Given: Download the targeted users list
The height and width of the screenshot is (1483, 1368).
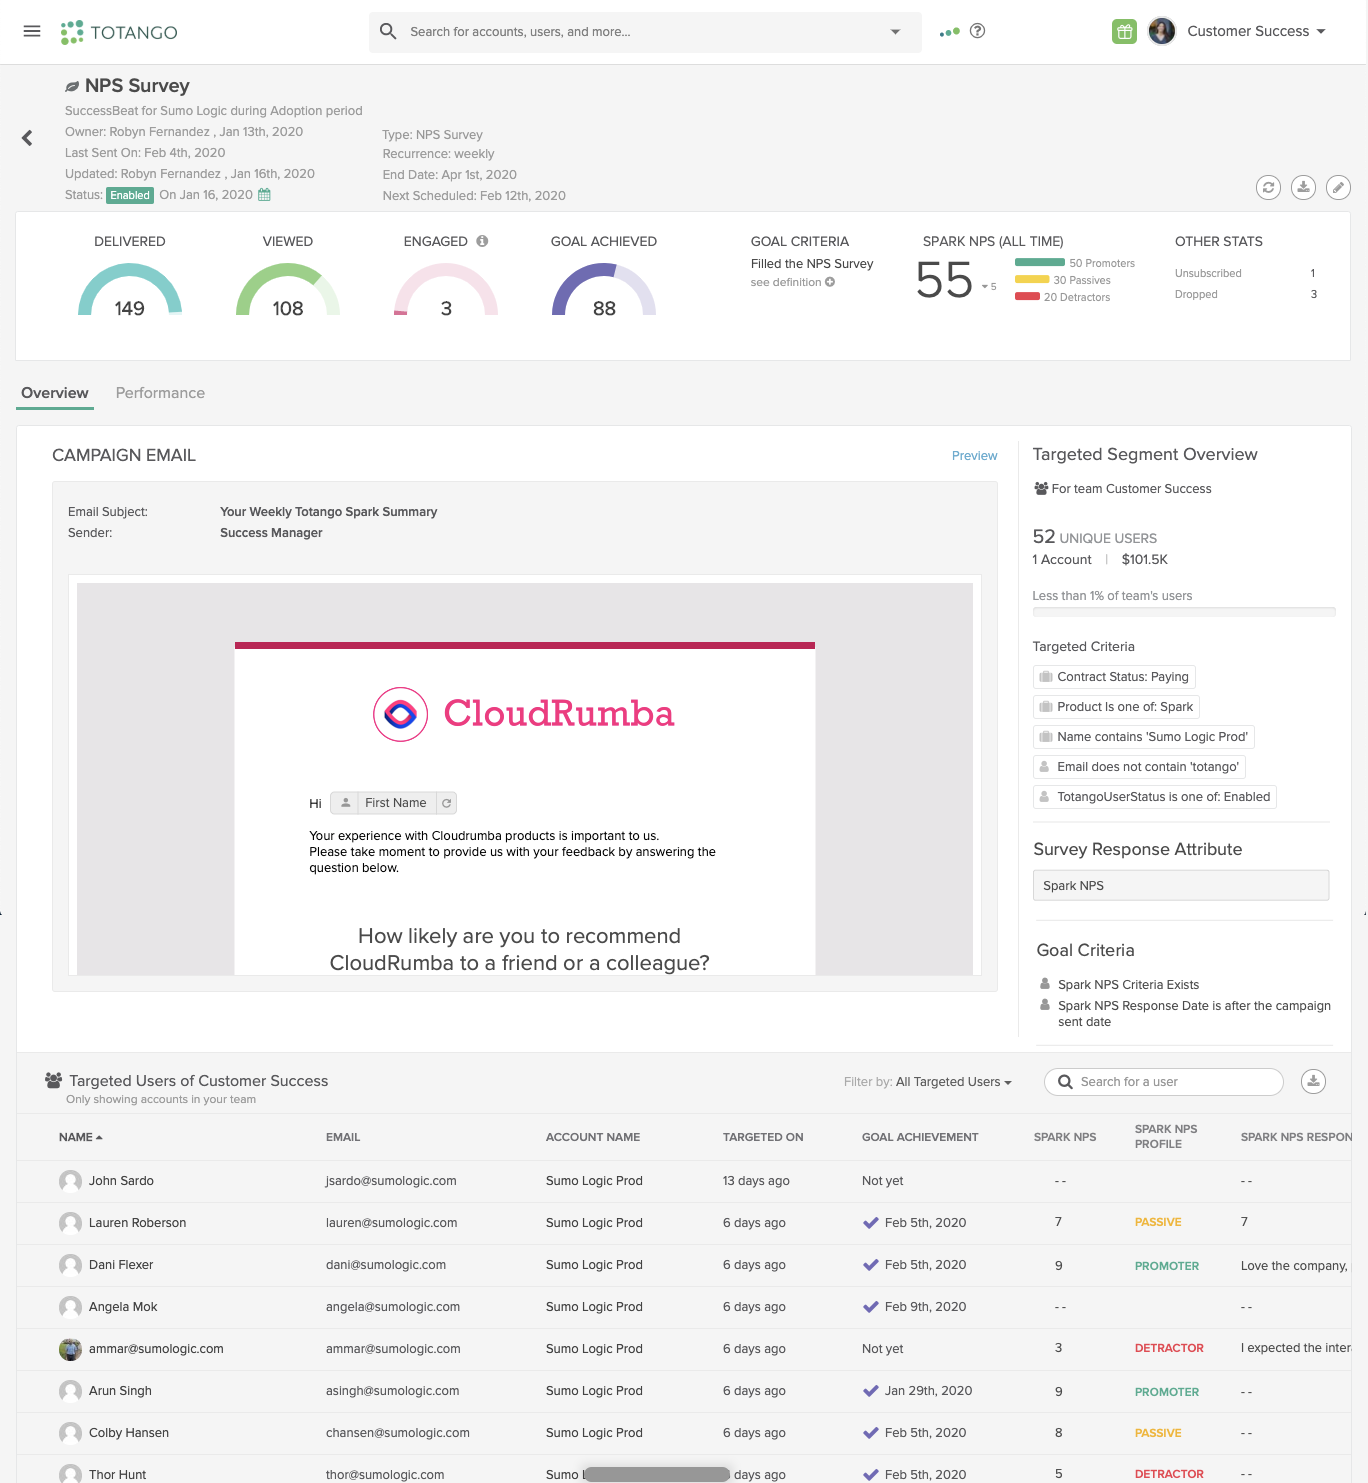Looking at the screenshot, I should pos(1313,1081).
